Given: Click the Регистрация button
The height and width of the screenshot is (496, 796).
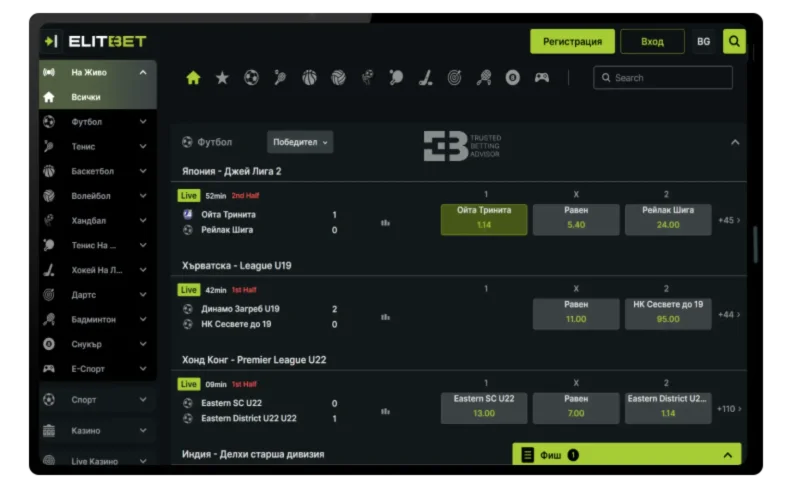Looking at the screenshot, I should 572,41.
